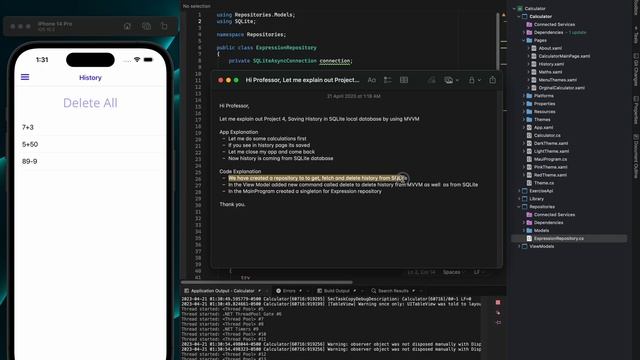Screen dimensions: 640x360
Task: Expand the Models folder in Repositories
Action: (524, 231)
